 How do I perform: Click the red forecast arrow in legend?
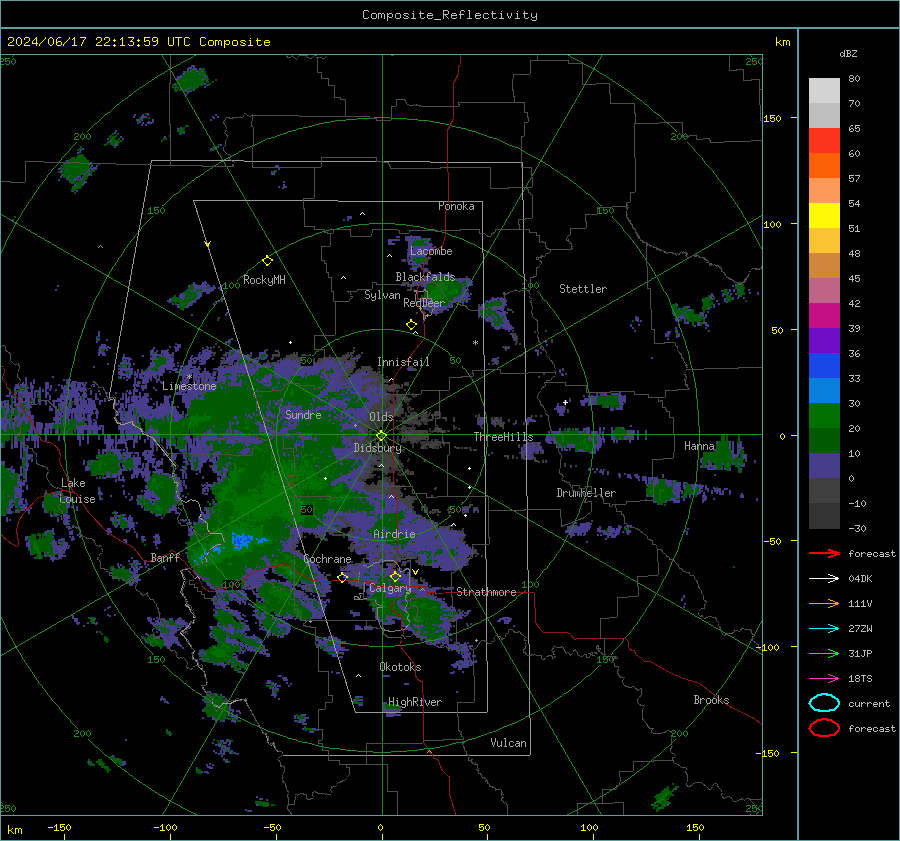(824, 553)
